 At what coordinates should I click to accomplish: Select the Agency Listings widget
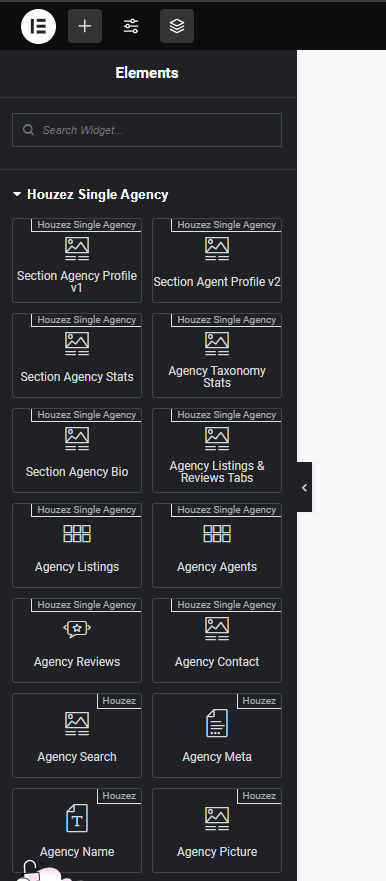[x=77, y=546]
